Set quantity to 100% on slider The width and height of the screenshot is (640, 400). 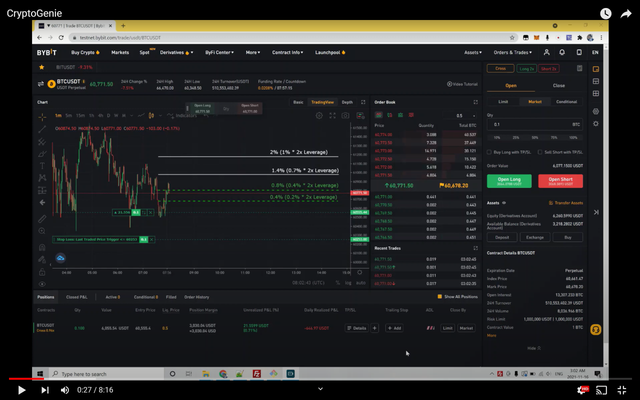pyautogui.click(x=573, y=138)
